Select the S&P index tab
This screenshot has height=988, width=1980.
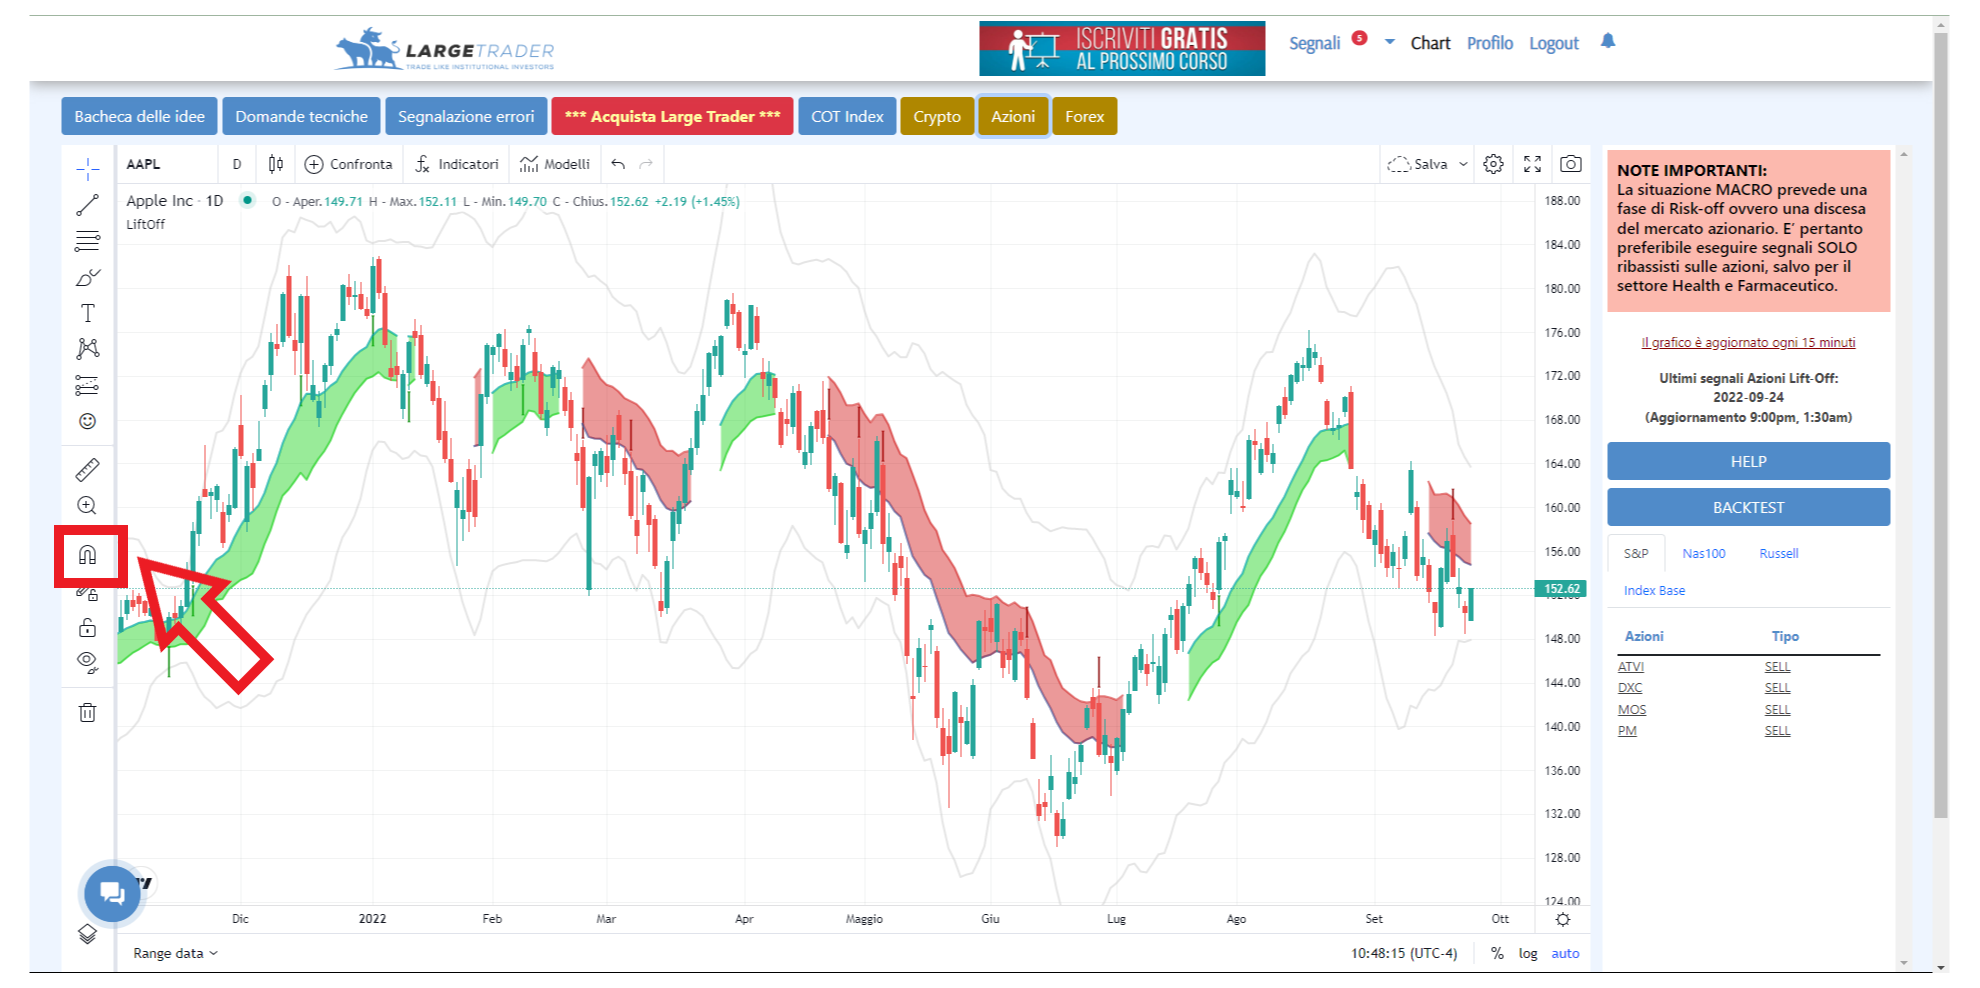point(1636,553)
